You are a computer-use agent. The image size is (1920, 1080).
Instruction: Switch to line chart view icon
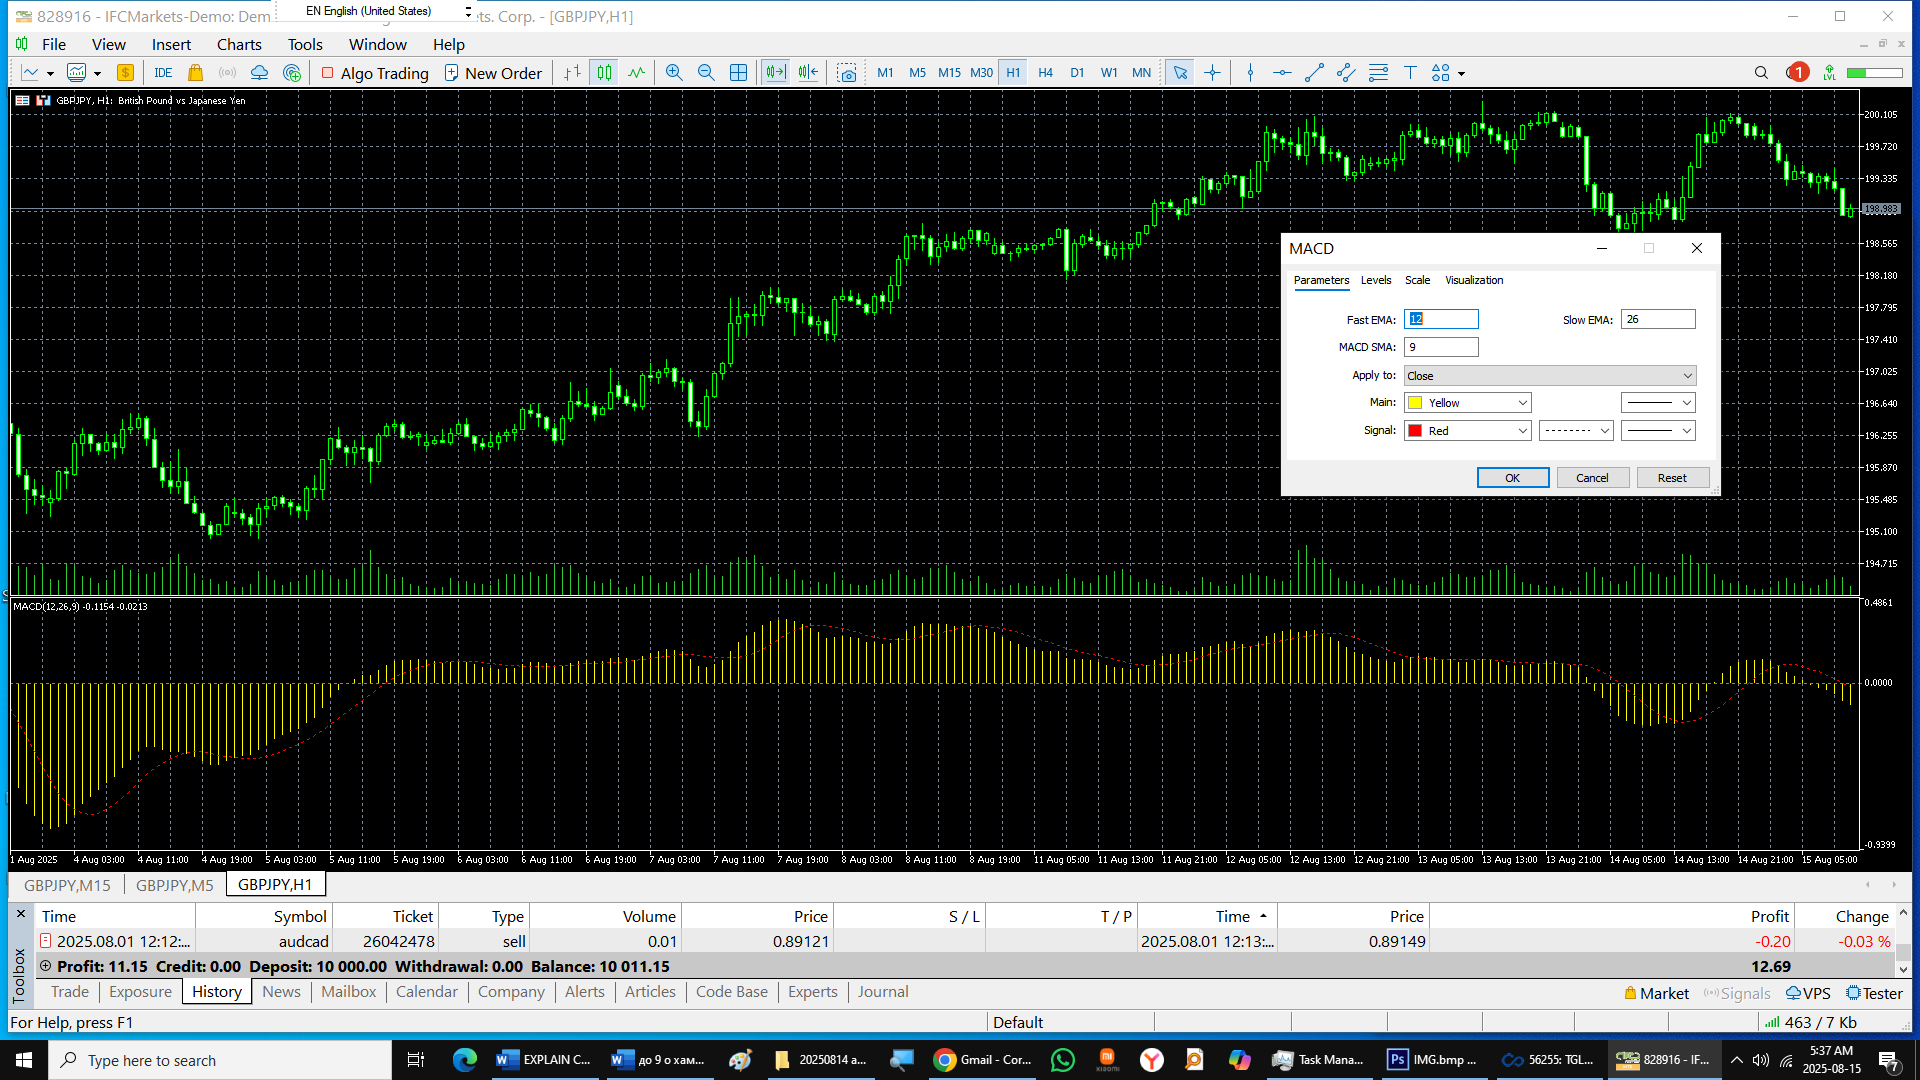click(637, 73)
